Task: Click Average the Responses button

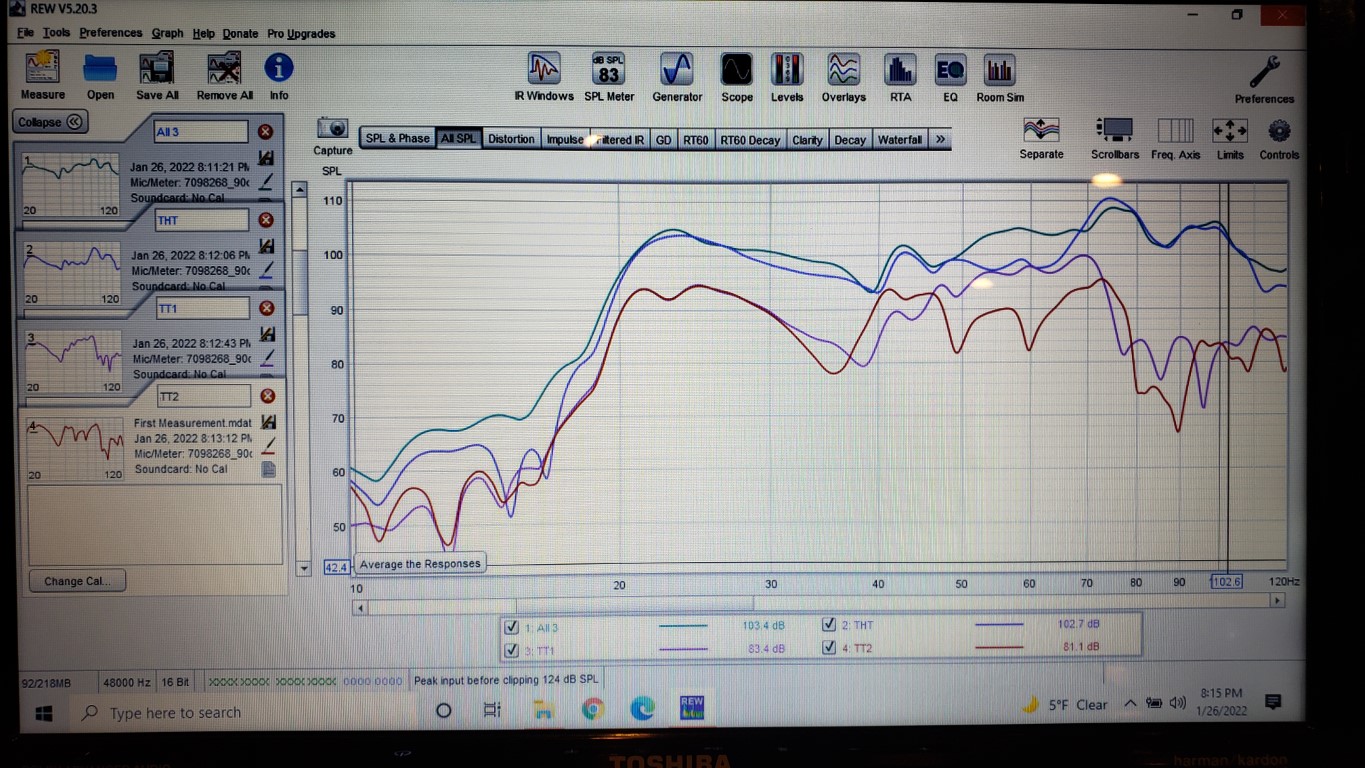Action: point(420,564)
